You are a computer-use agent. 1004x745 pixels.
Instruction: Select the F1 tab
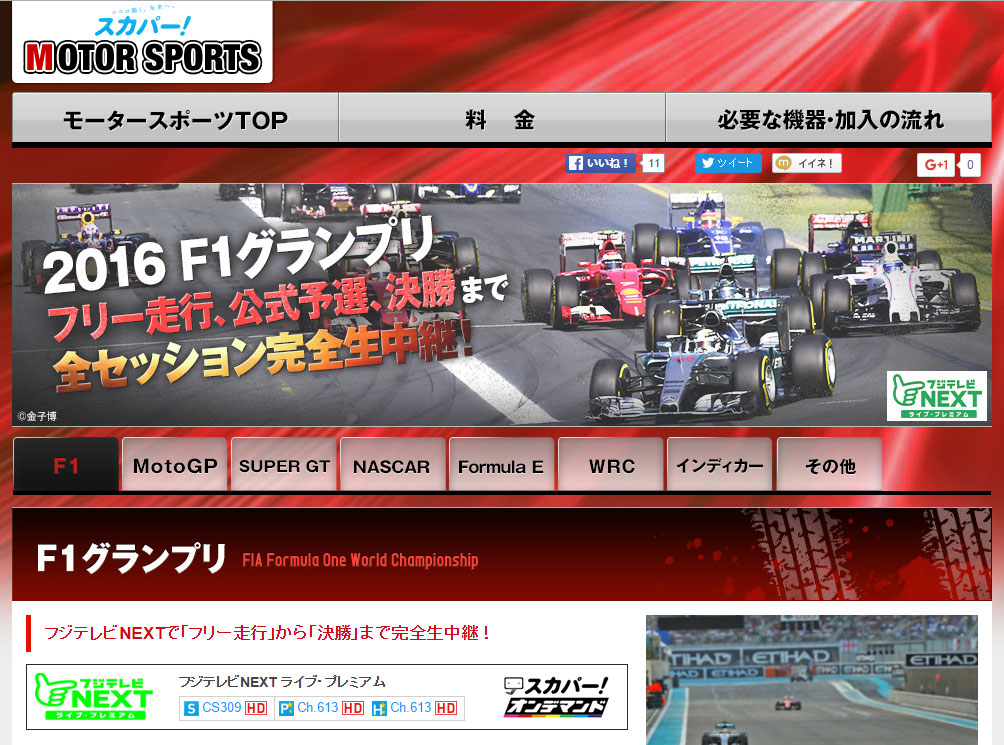pos(66,465)
